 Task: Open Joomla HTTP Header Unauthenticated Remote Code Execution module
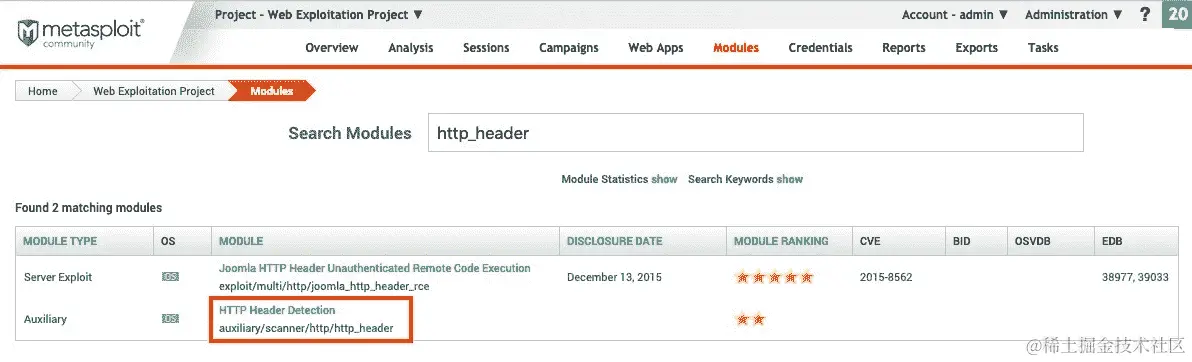pyautogui.click(x=375, y=268)
